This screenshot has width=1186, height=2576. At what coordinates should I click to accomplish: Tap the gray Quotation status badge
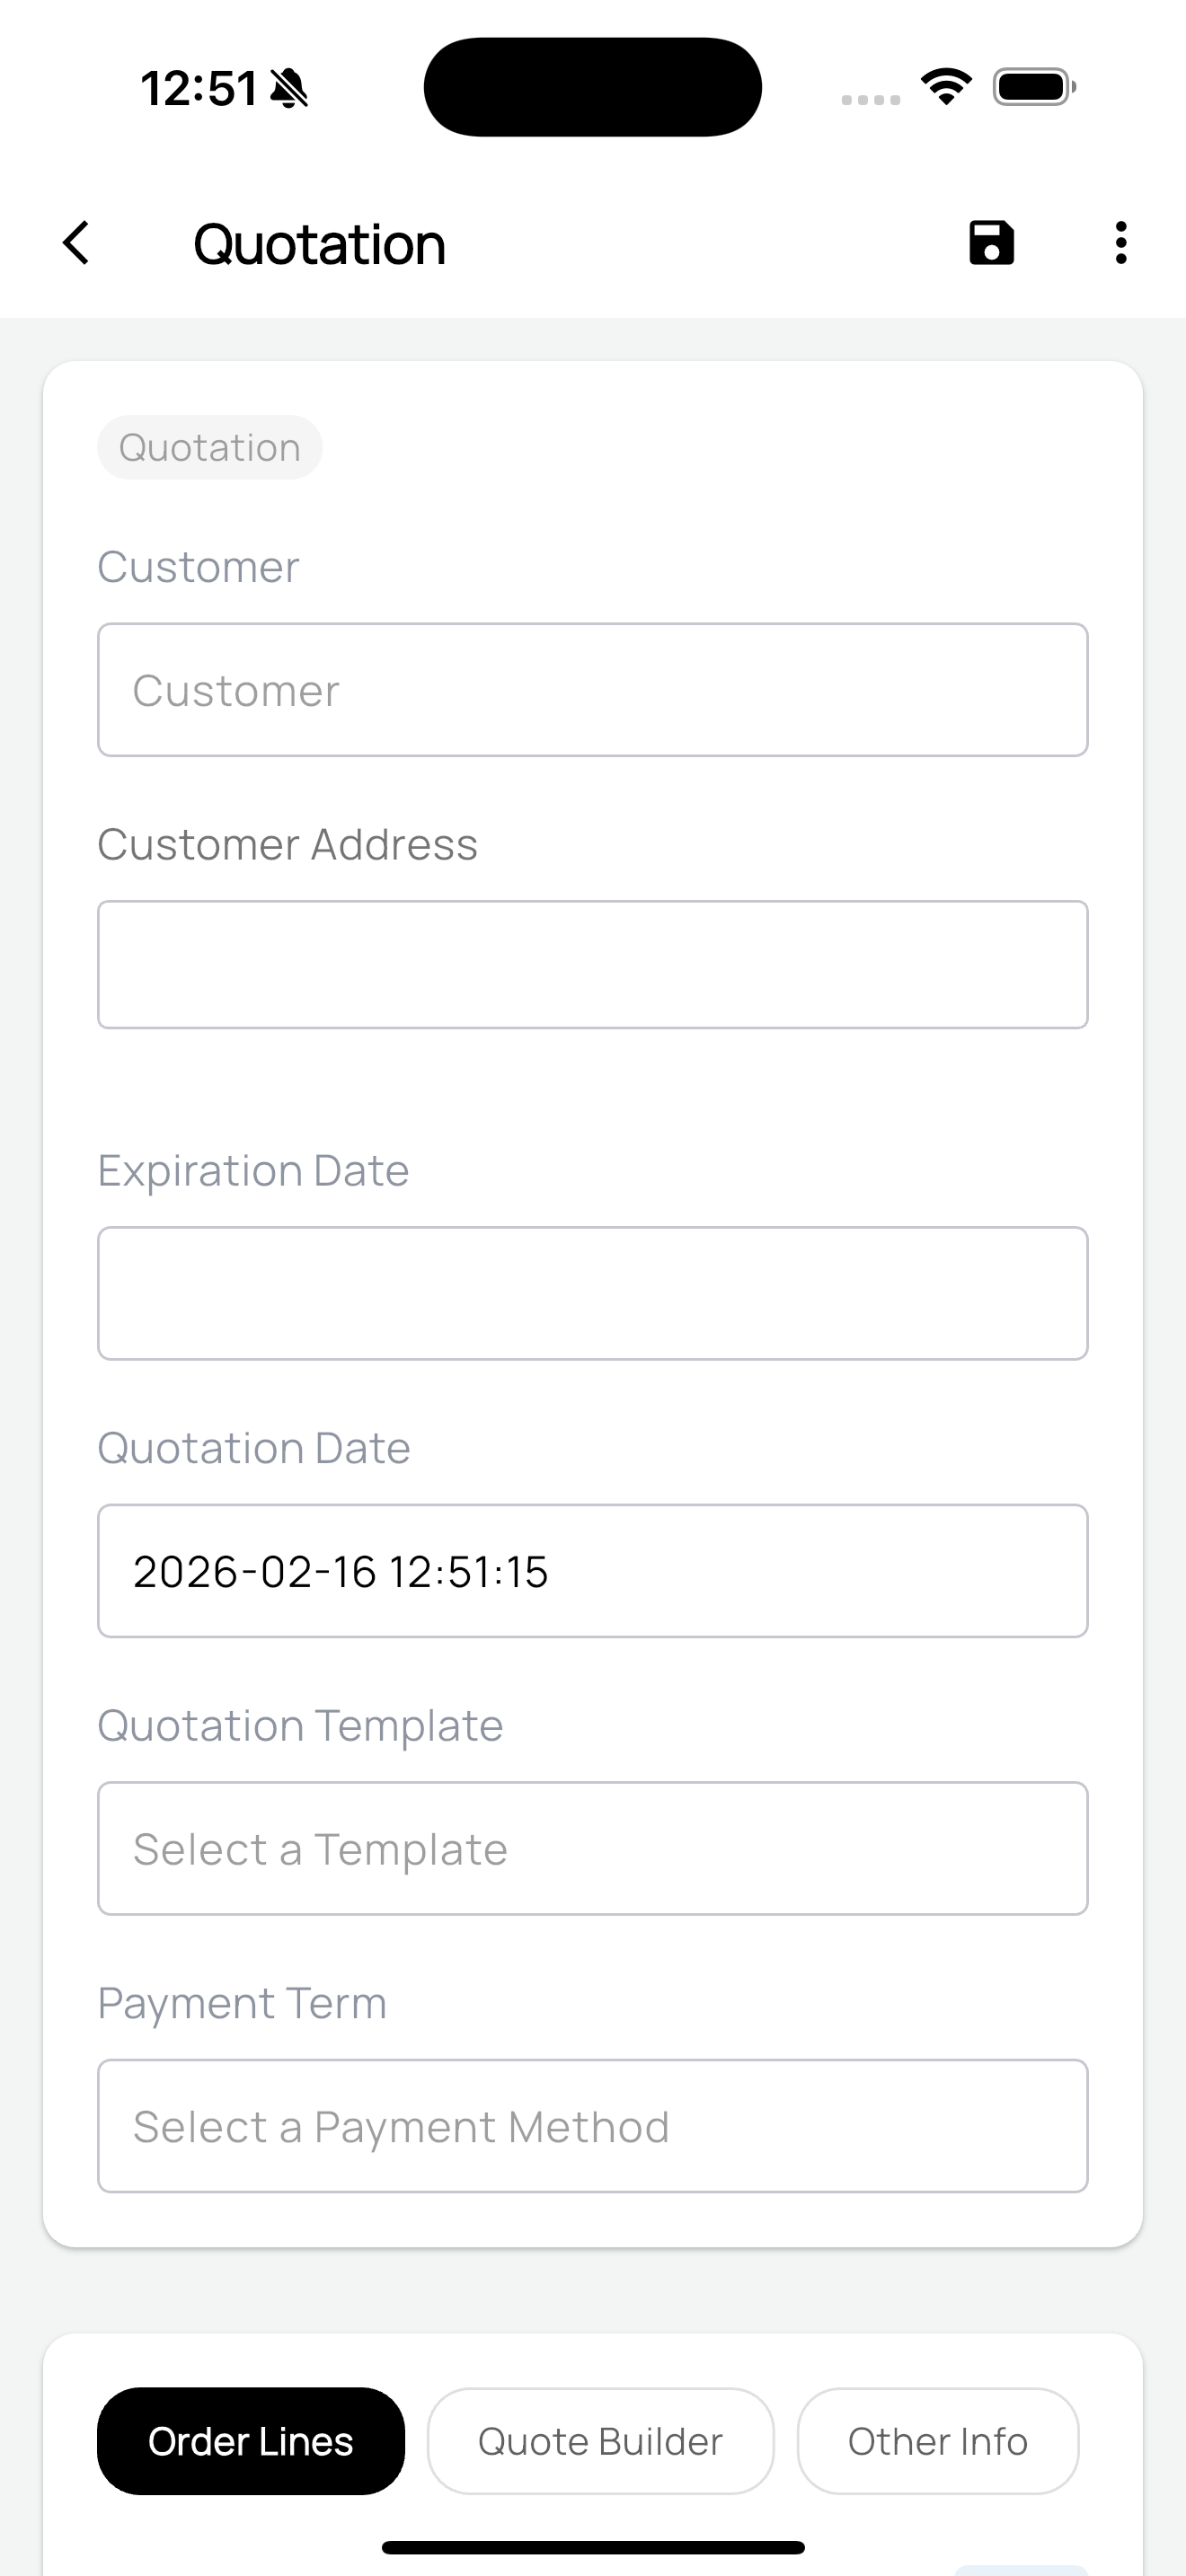pyautogui.click(x=210, y=447)
